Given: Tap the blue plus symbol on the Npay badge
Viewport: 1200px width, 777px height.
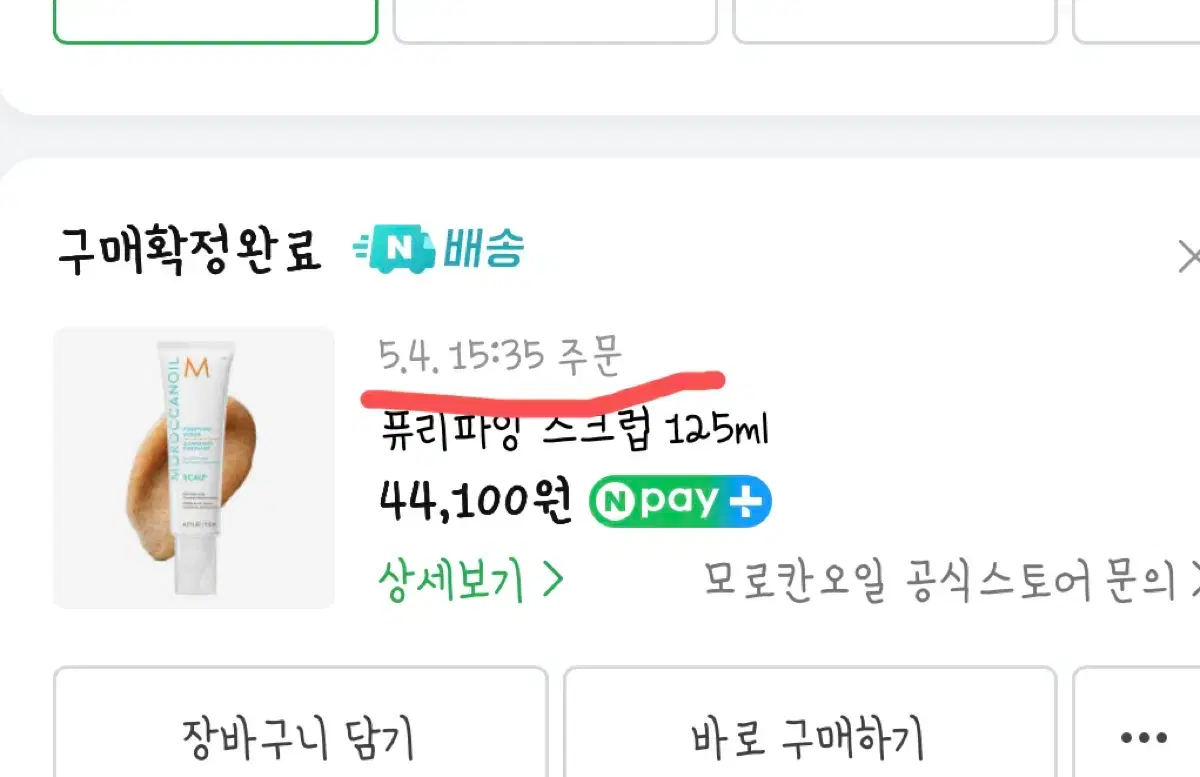Looking at the screenshot, I should click(745, 502).
